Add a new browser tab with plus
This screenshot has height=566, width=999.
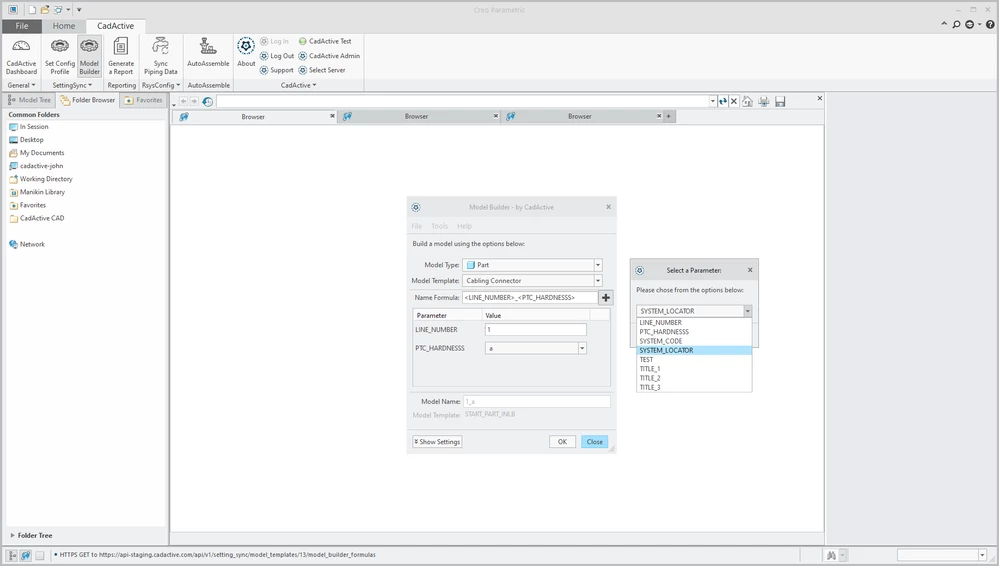pyautogui.click(x=668, y=117)
